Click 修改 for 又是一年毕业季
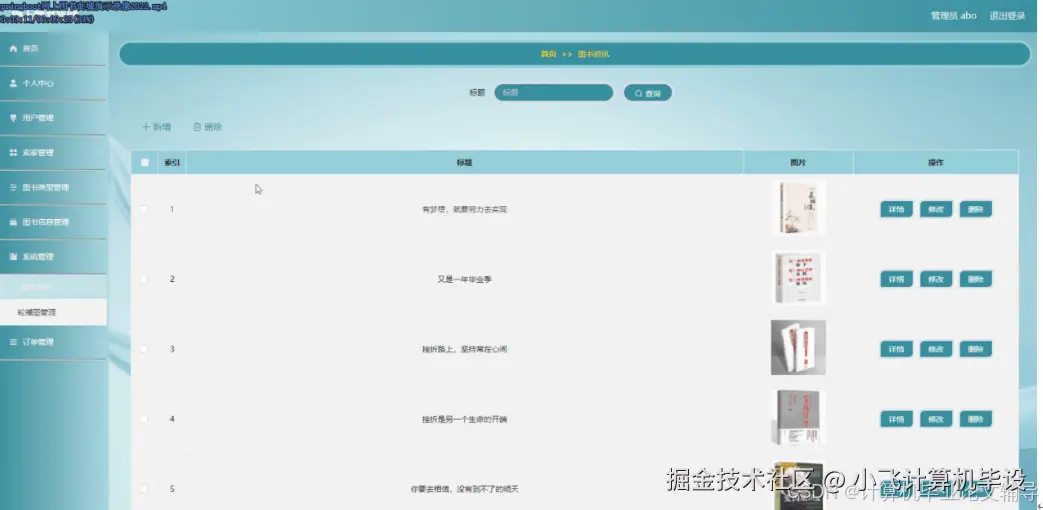 click(936, 279)
